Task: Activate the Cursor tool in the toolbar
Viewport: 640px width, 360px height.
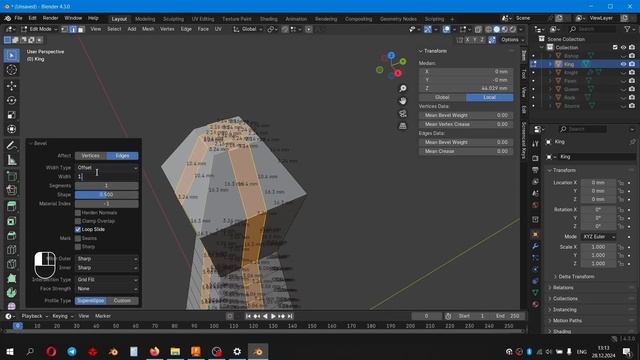Action: click(11, 70)
